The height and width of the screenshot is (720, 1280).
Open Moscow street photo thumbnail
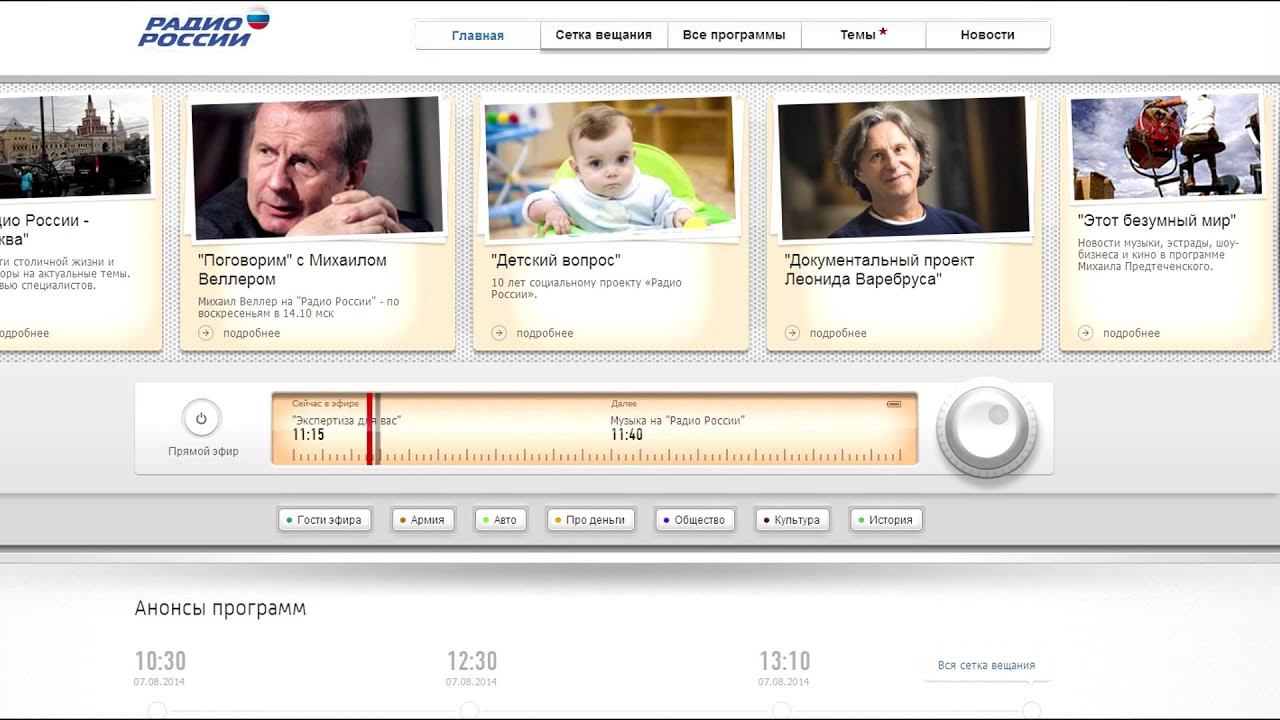[x=74, y=145]
